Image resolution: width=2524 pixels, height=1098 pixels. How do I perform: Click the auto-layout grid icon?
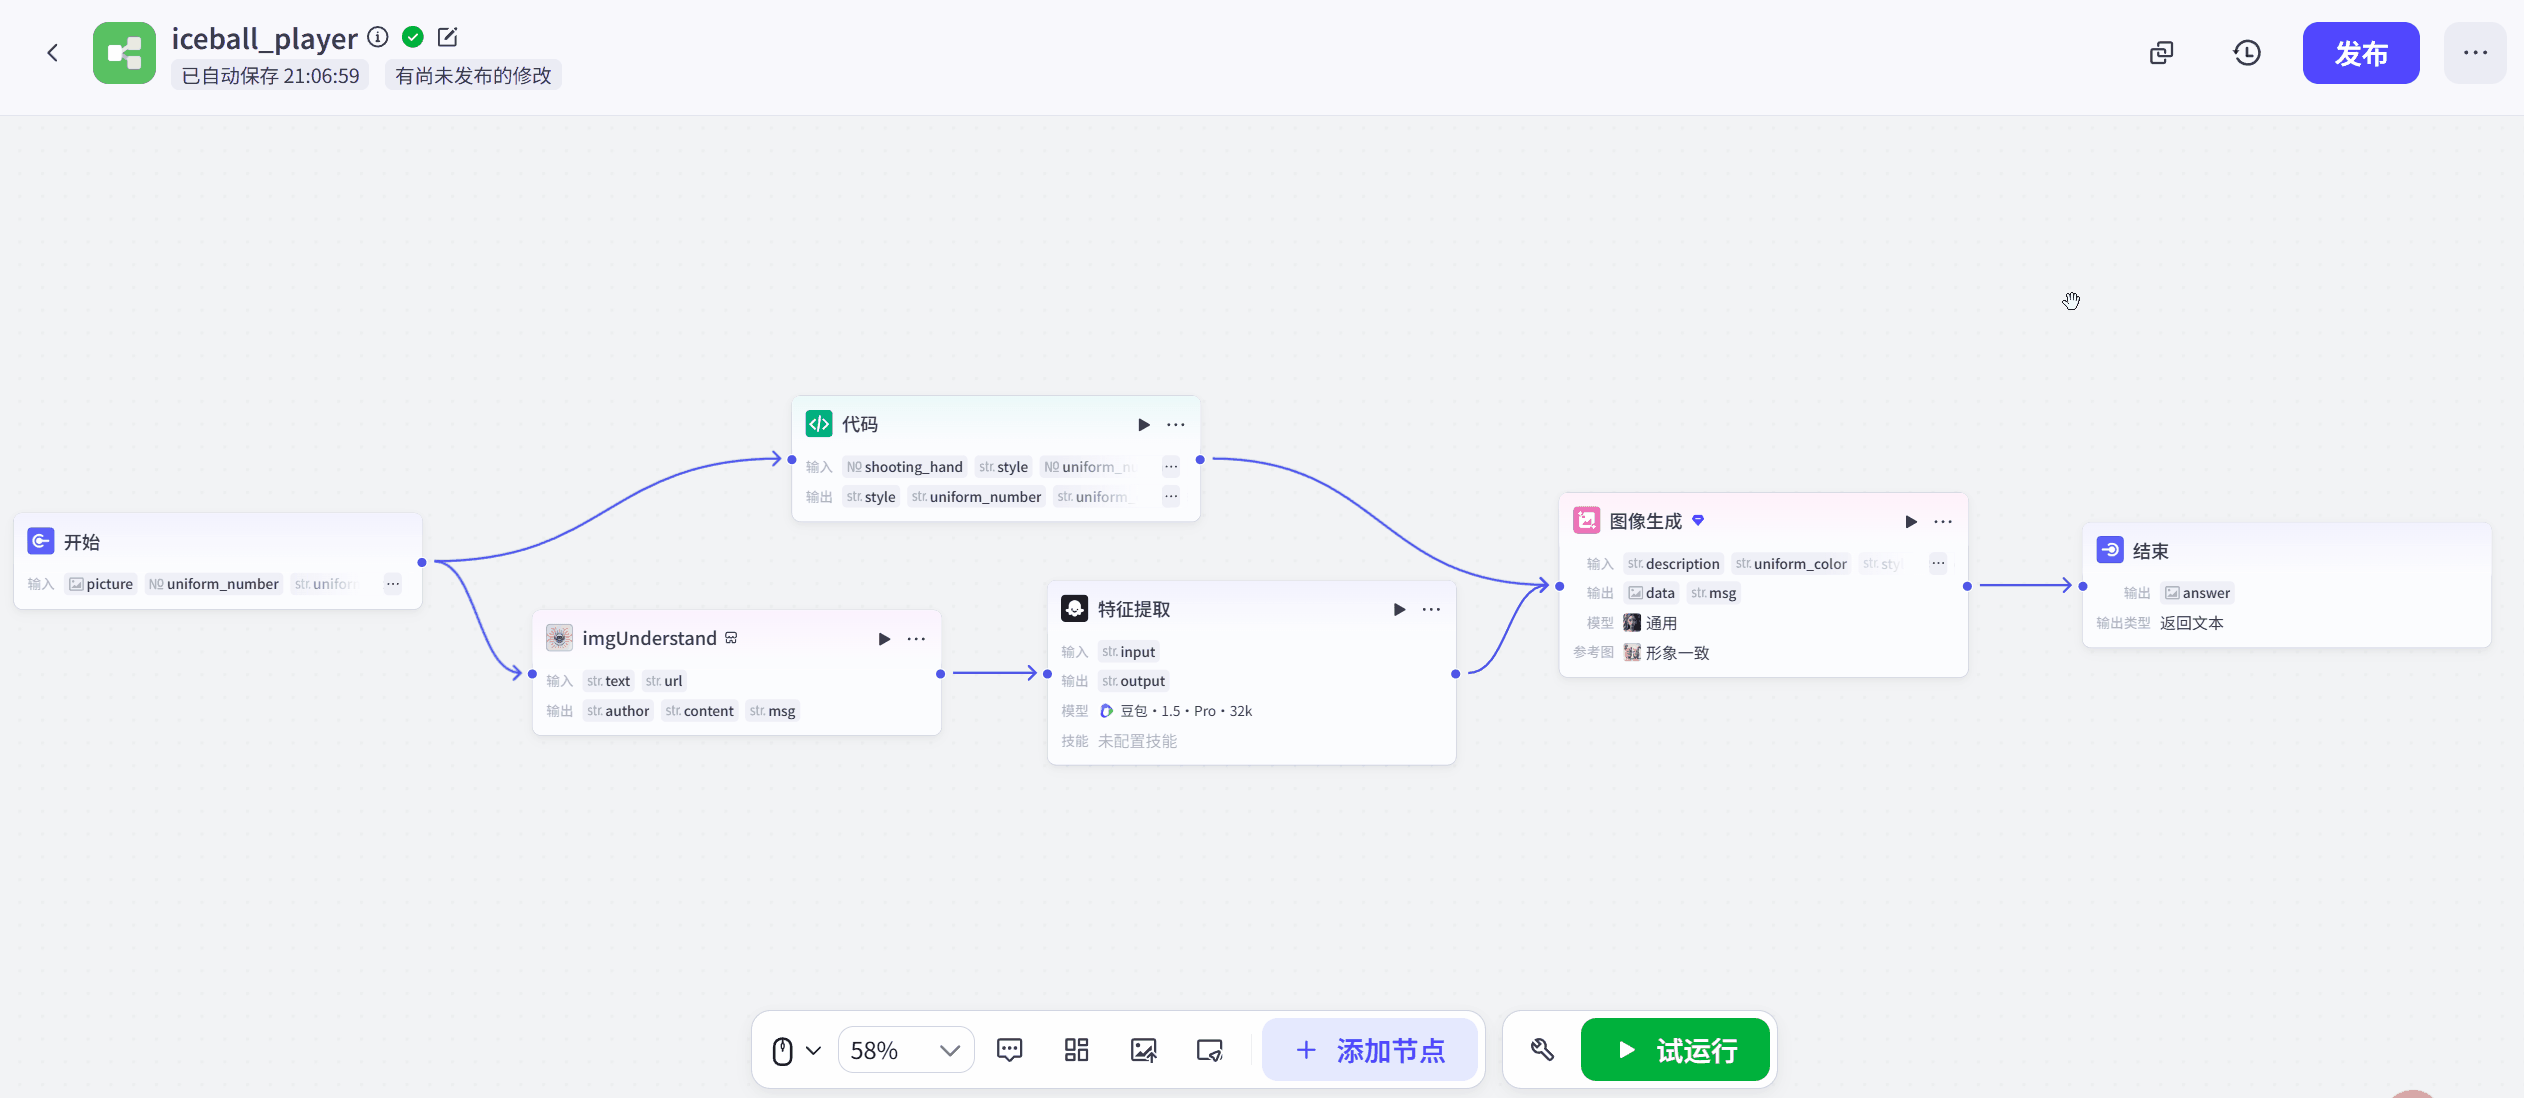[x=1076, y=1050]
